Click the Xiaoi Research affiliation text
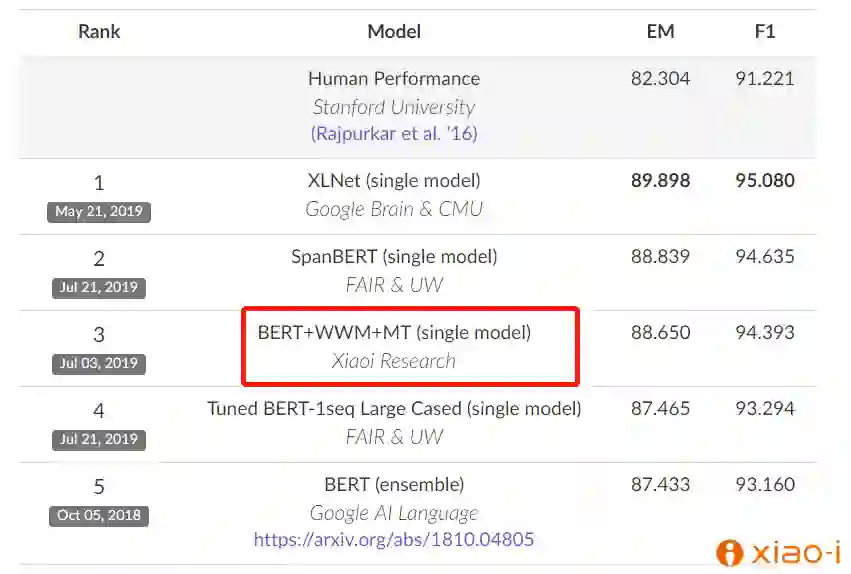This screenshot has width=851, height=574. (x=394, y=361)
